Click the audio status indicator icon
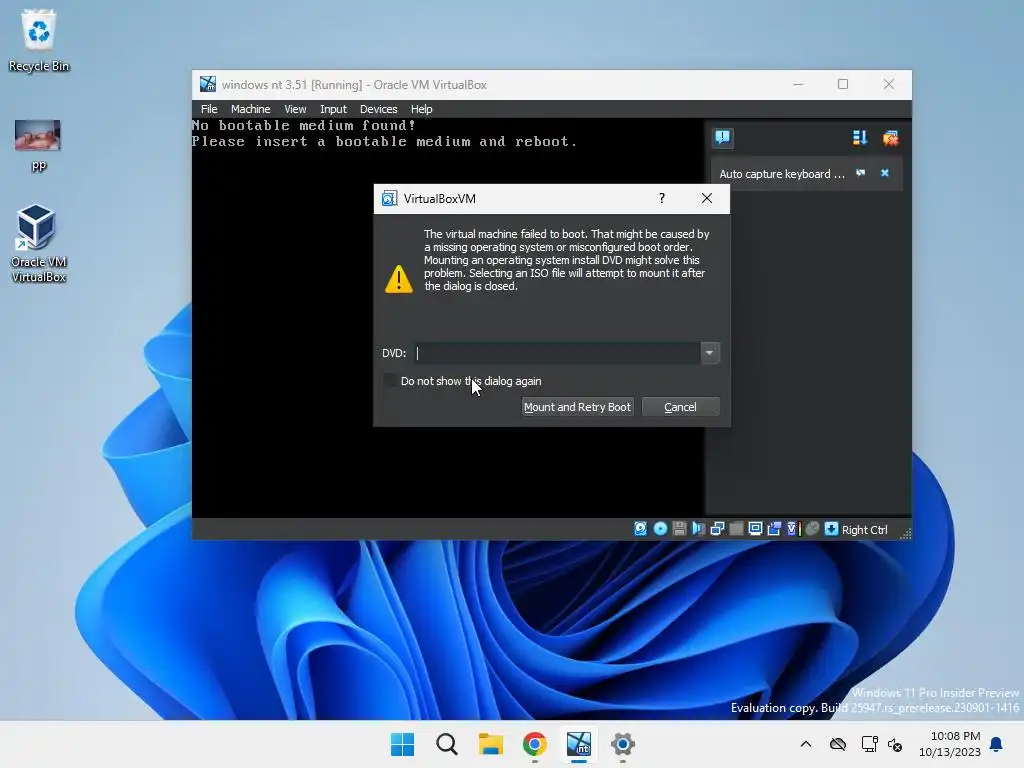 698,529
